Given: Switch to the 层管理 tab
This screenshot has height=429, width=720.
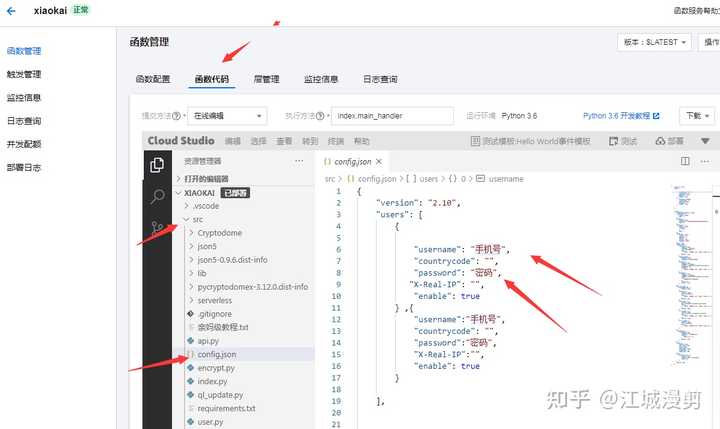Looking at the screenshot, I should (x=266, y=79).
